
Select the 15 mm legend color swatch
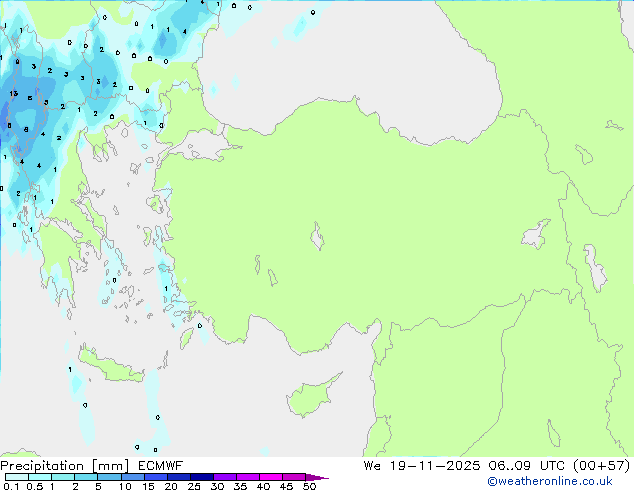click(155, 477)
